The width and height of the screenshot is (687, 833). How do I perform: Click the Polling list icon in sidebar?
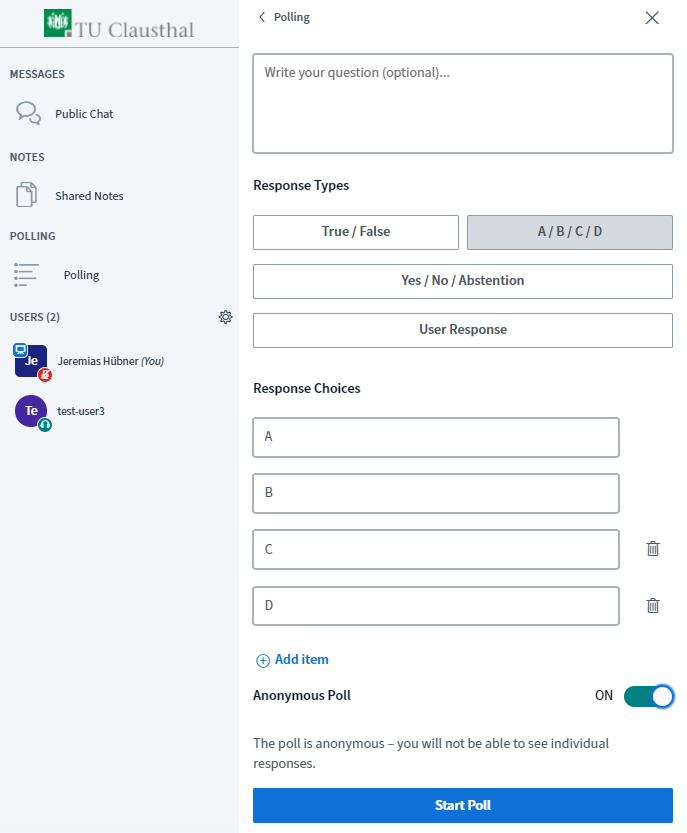click(x=26, y=275)
